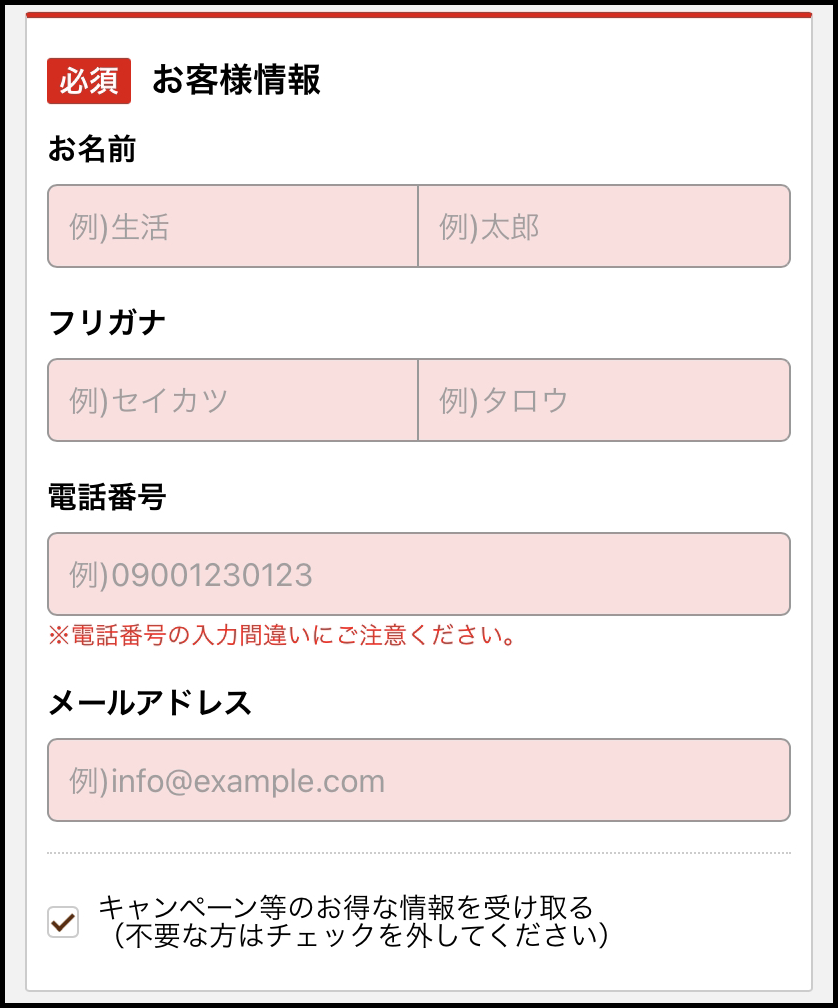Click the red 必須 badge

click(89, 81)
